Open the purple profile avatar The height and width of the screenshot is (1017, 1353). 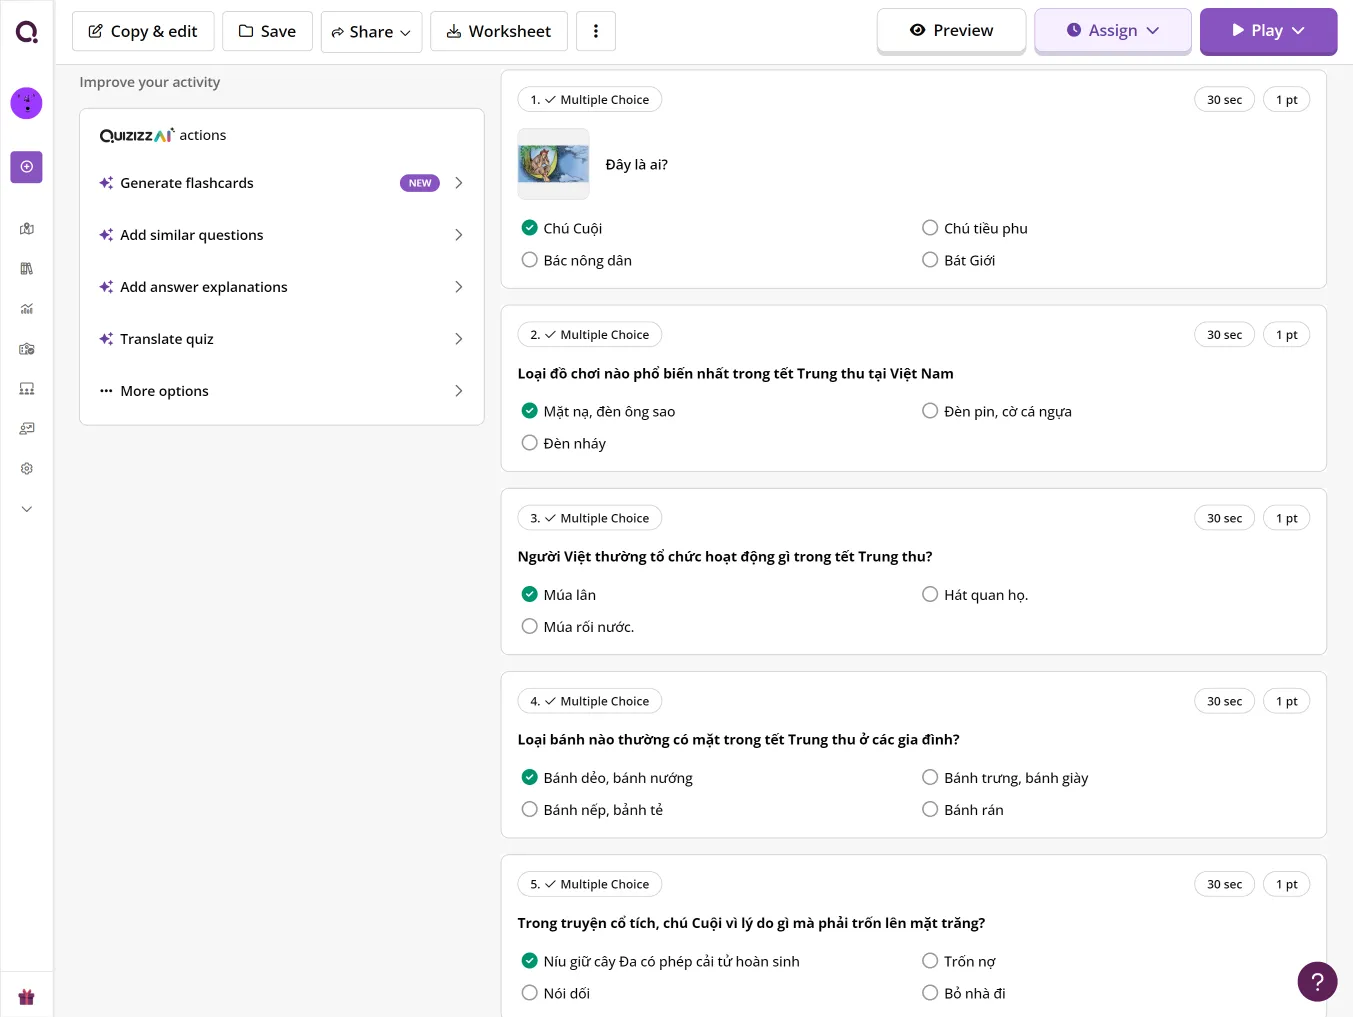(26, 103)
